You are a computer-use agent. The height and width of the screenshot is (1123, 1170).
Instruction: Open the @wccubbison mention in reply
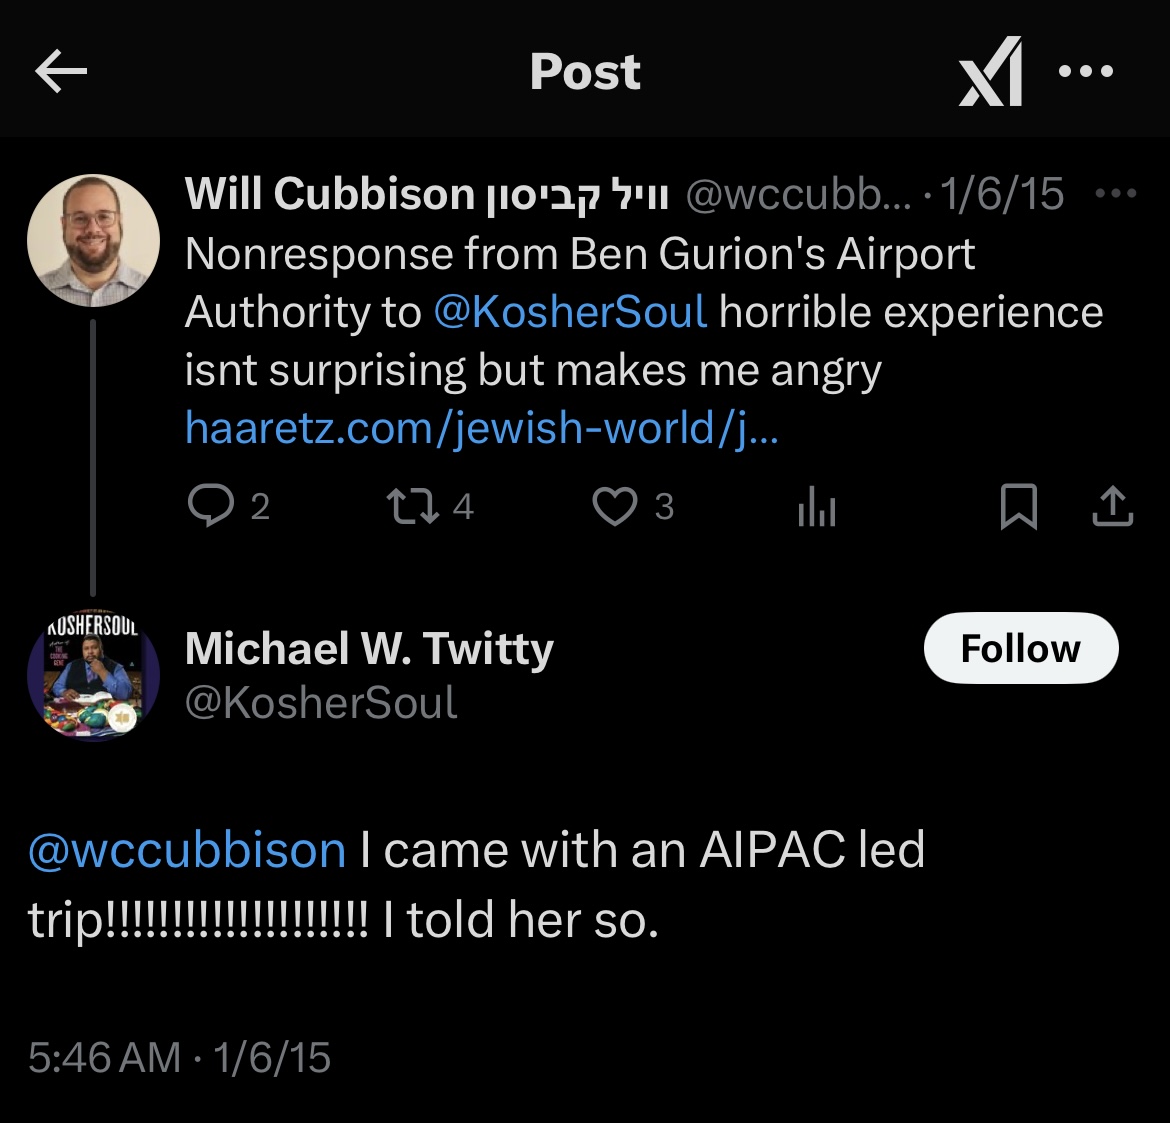tap(187, 850)
